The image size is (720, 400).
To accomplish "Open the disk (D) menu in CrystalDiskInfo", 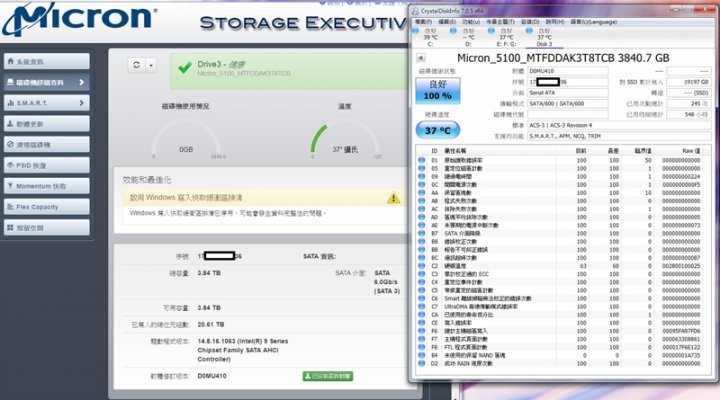I will (x=530, y=22).
